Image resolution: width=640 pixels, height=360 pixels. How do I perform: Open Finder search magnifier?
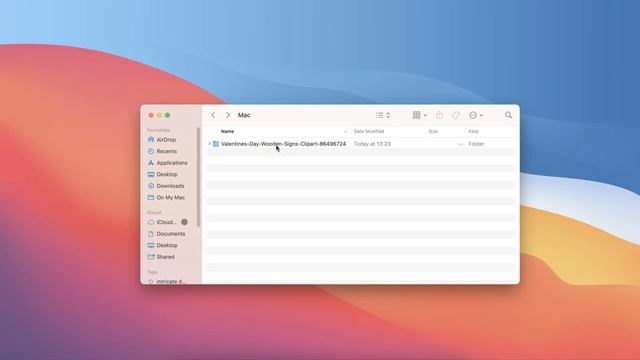(x=508, y=115)
